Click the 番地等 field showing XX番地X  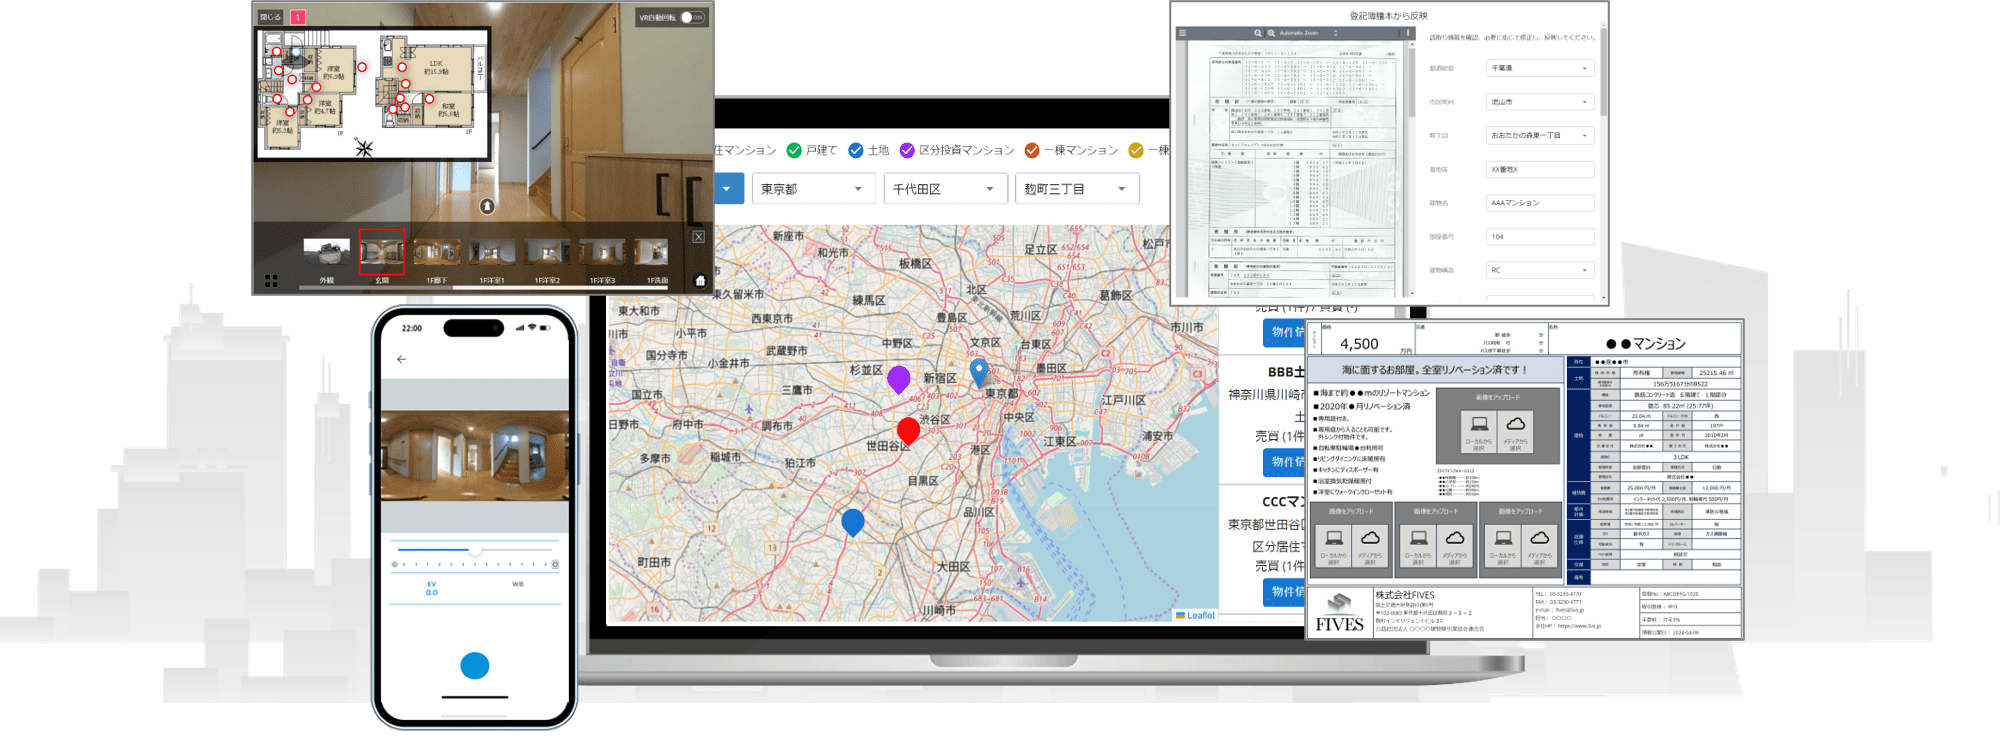(x=1540, y=169)
